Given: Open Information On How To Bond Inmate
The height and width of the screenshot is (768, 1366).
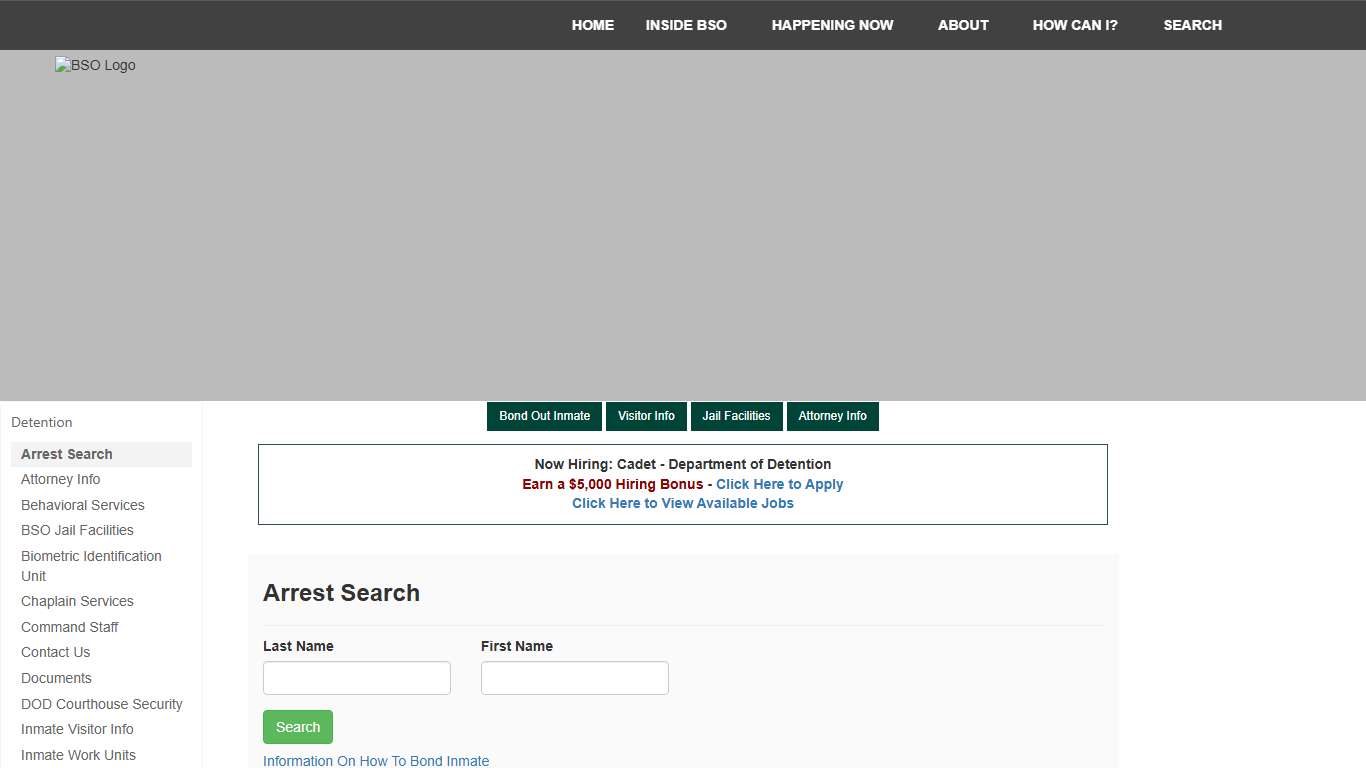Looking at the screenshot, I should 375,761.
